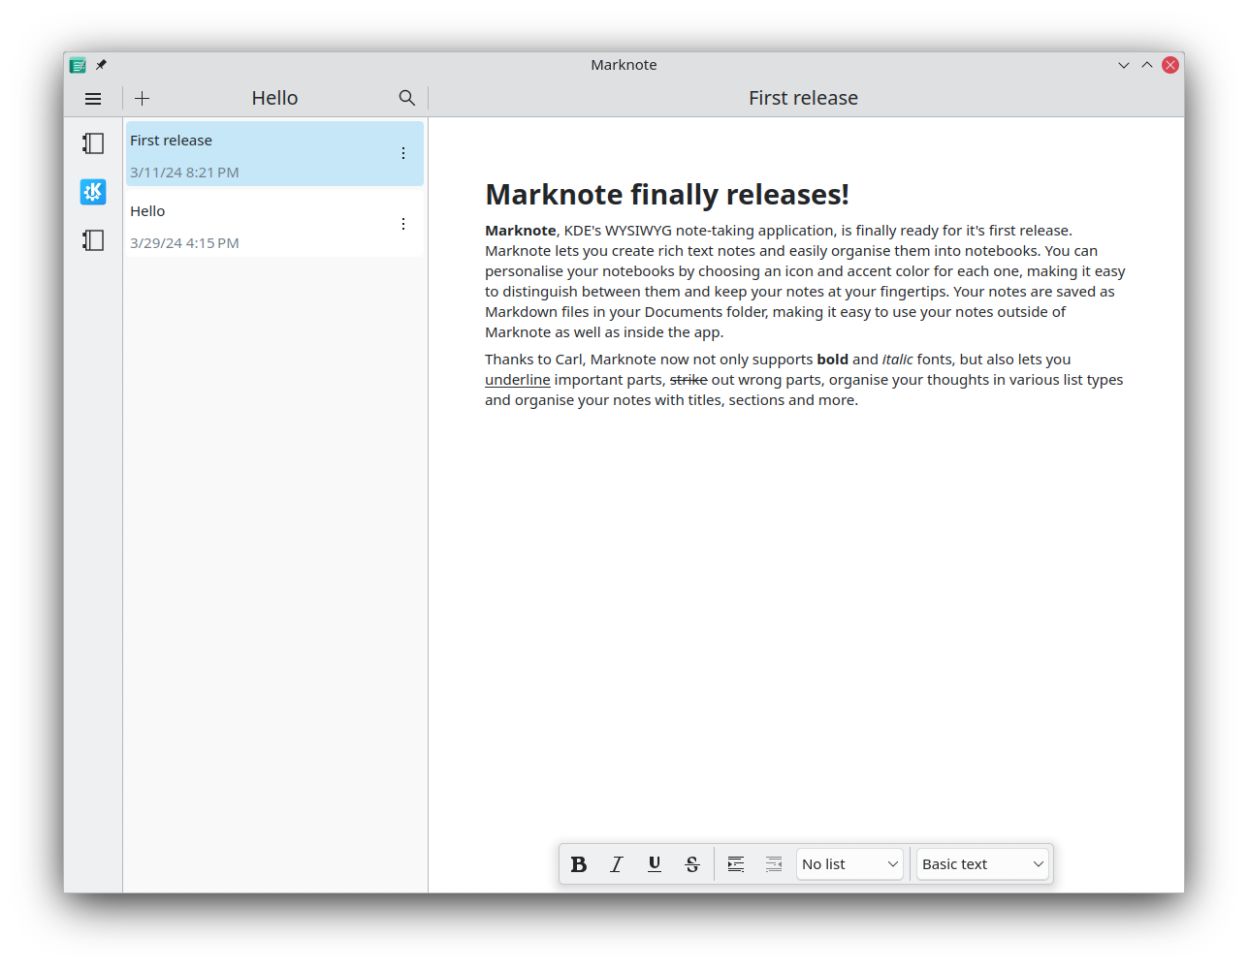
Task: Open the list type dropdown
Action: click(848, 863)
